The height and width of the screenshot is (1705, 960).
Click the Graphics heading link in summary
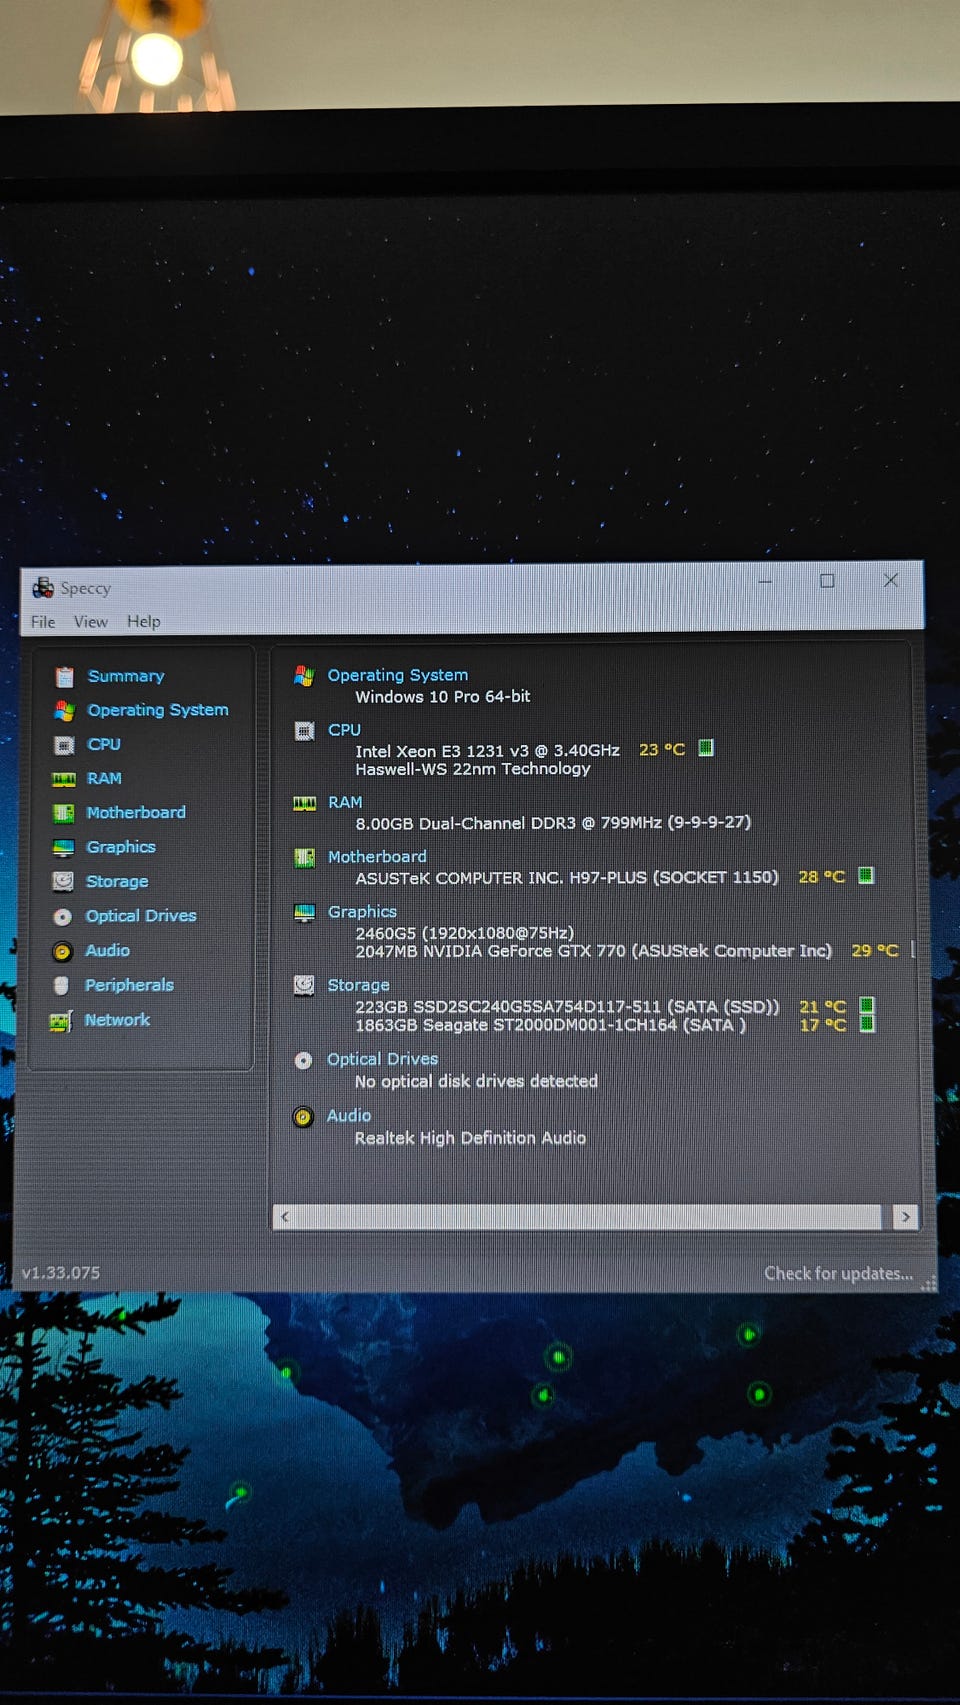tap(362, 912)
